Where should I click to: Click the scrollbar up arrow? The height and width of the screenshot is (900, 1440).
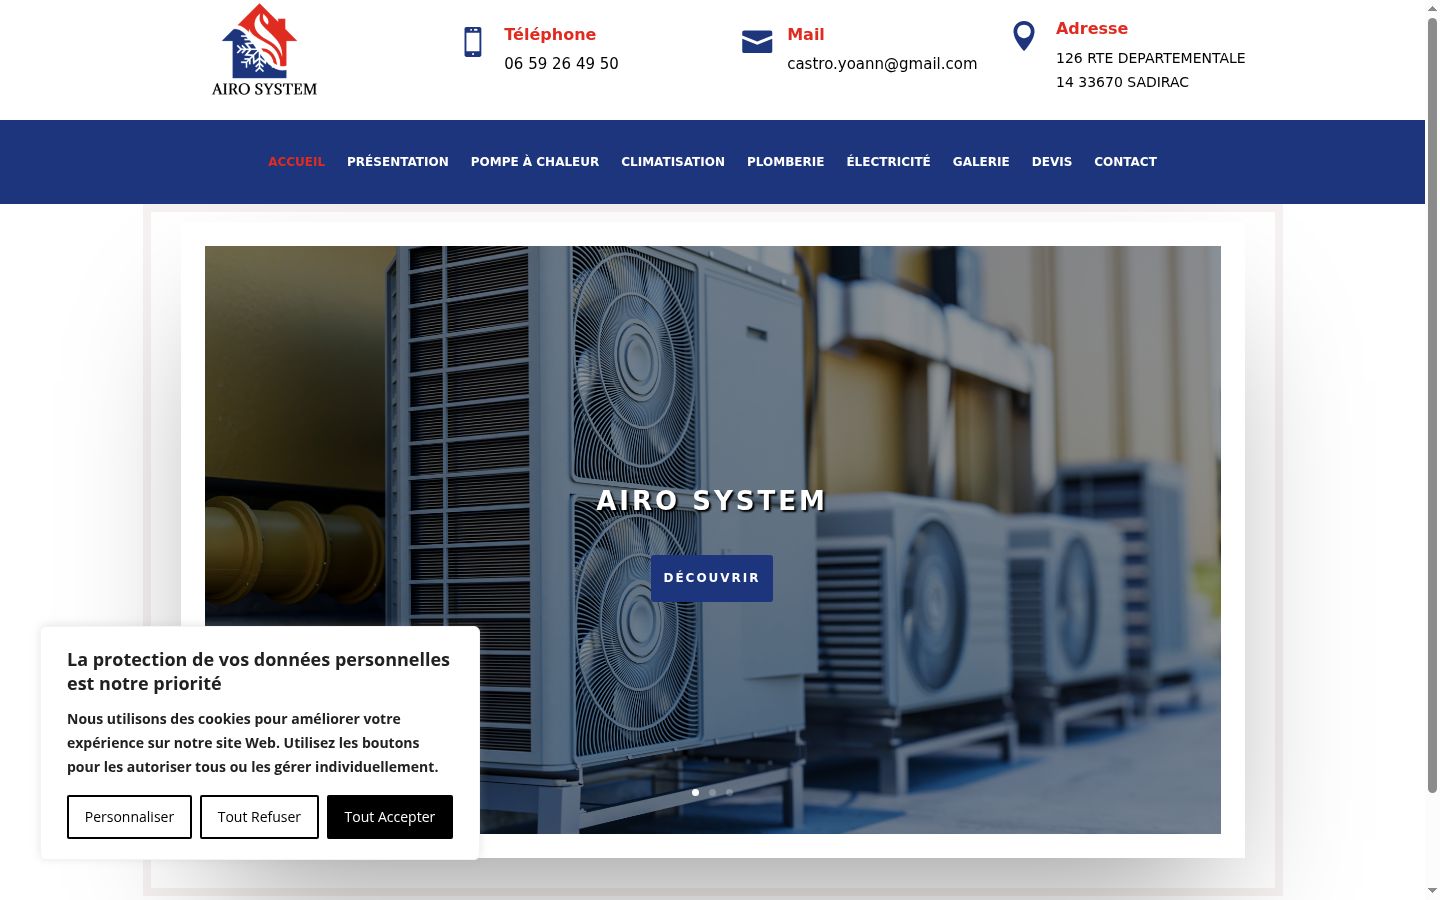pyautogui.click(x=1432, y=7)
